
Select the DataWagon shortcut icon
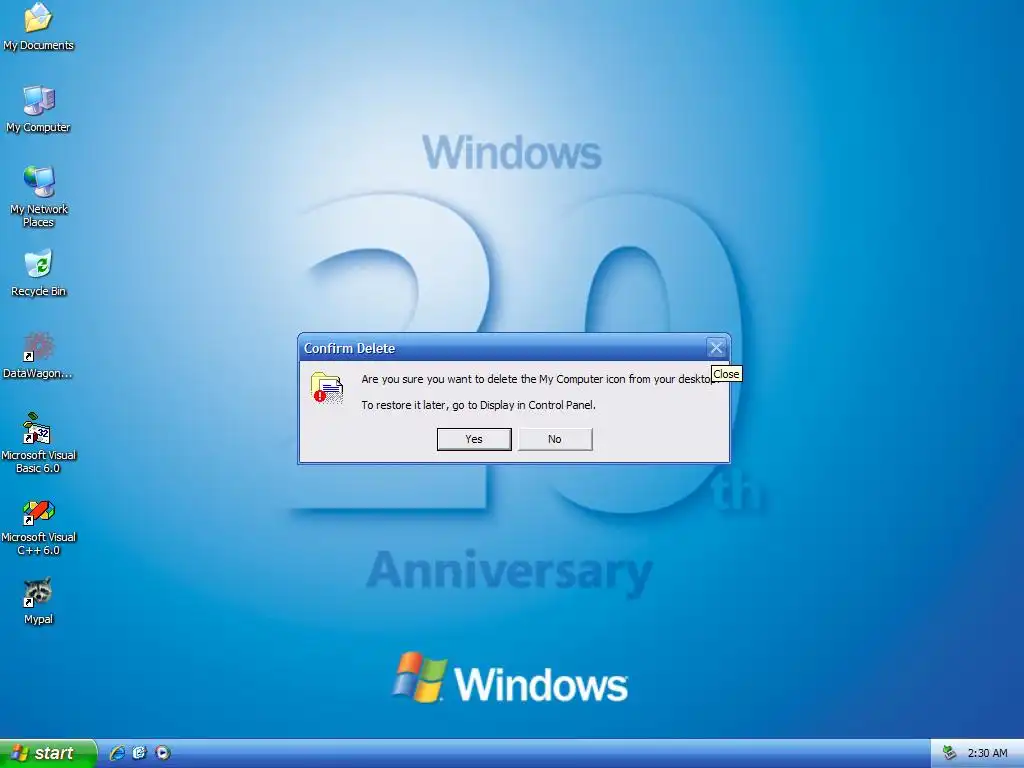pos(38,355)
